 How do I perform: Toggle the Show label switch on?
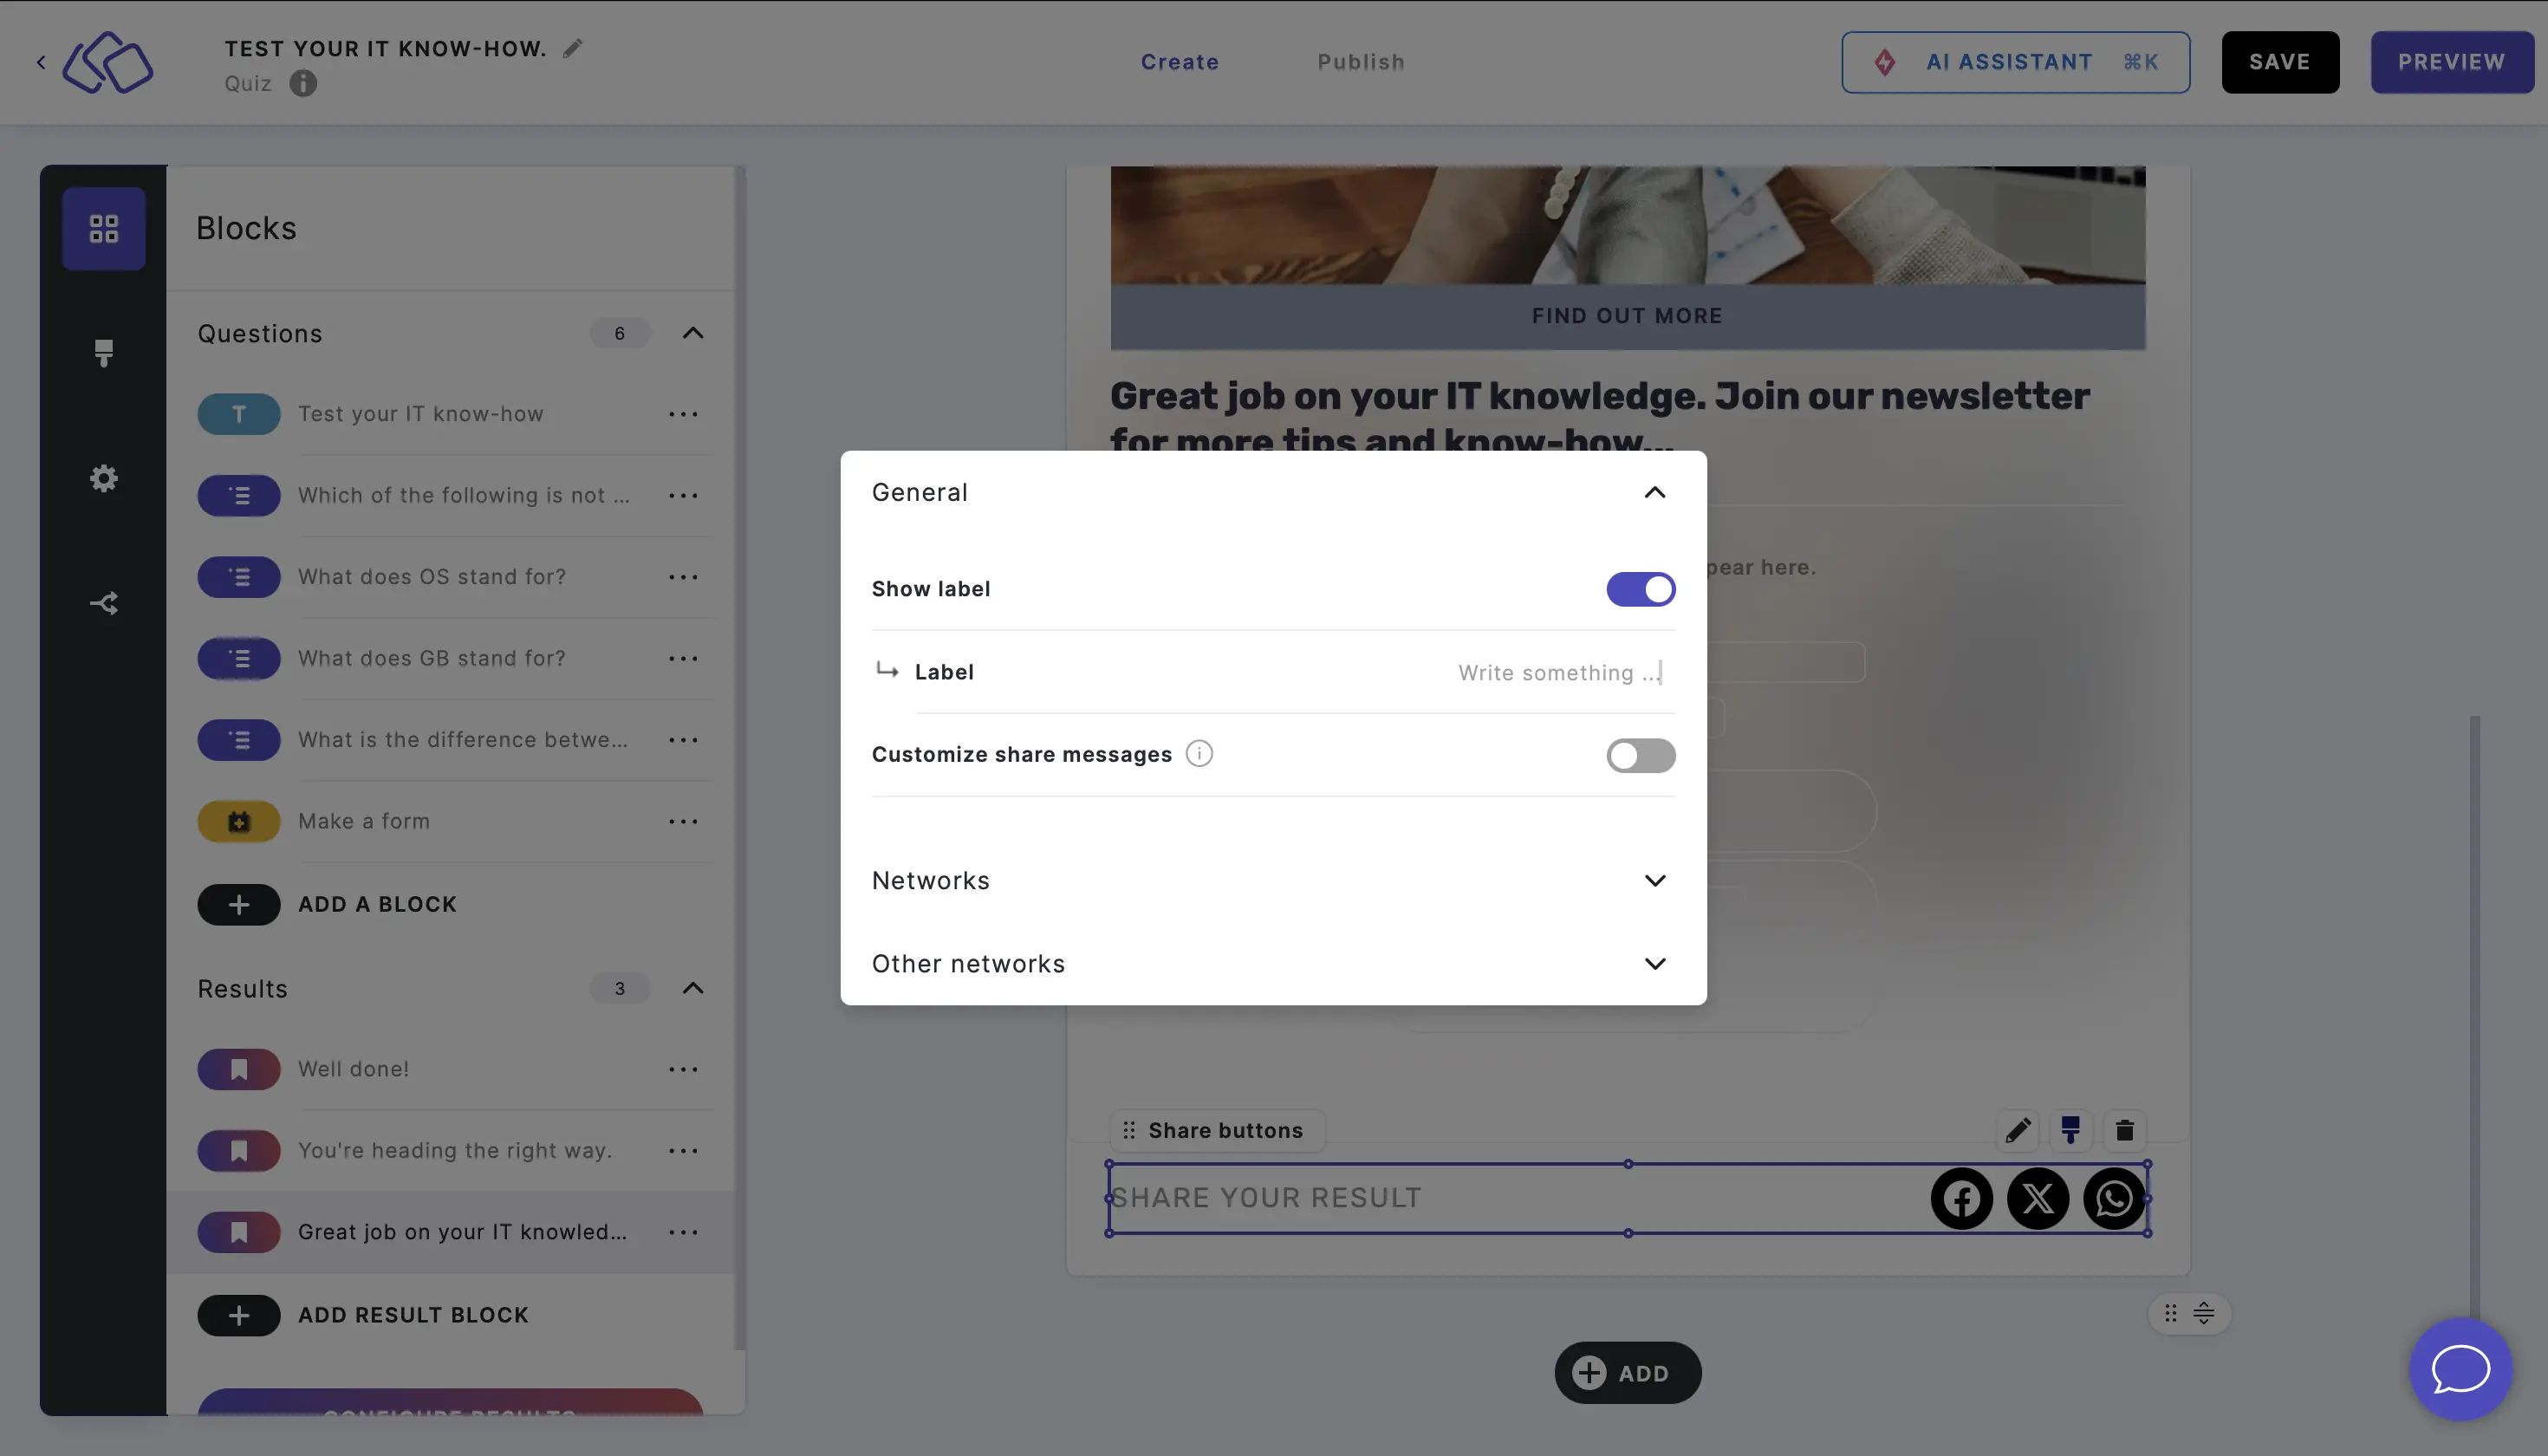(x=1640, y=588)
